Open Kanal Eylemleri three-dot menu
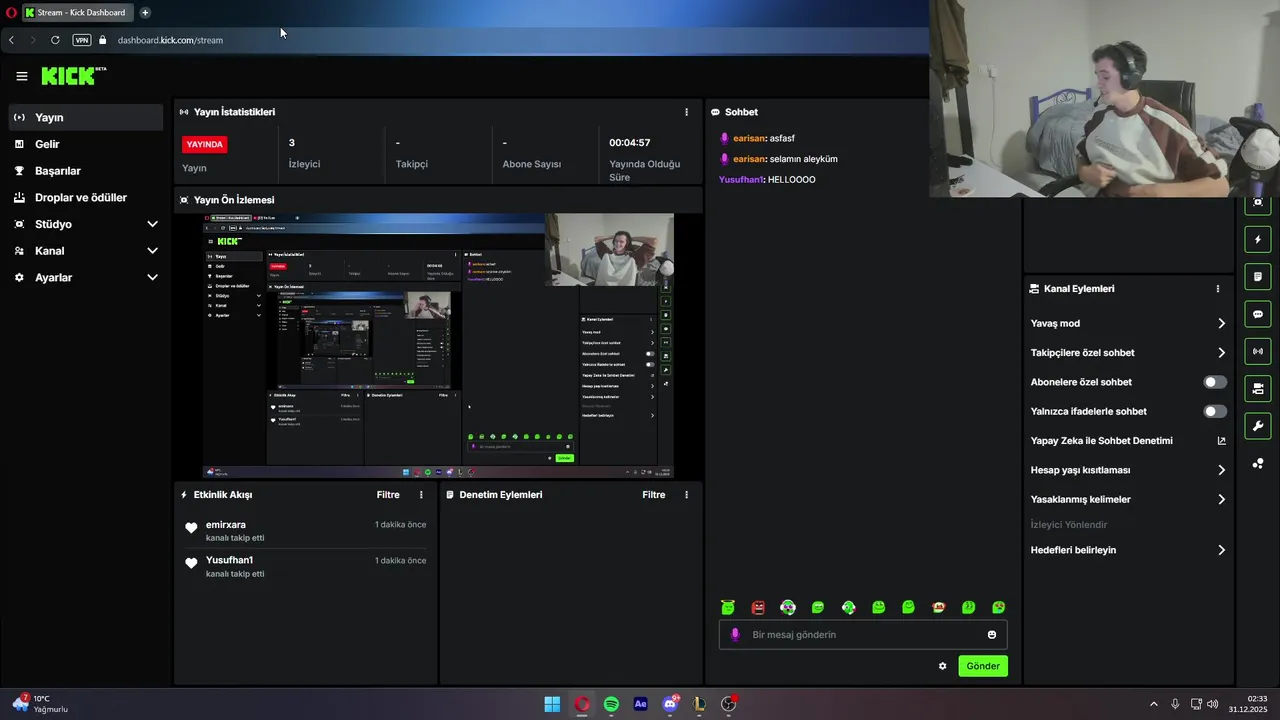Viewport: 1280px width, 720px height. [x=1217, y=289]
